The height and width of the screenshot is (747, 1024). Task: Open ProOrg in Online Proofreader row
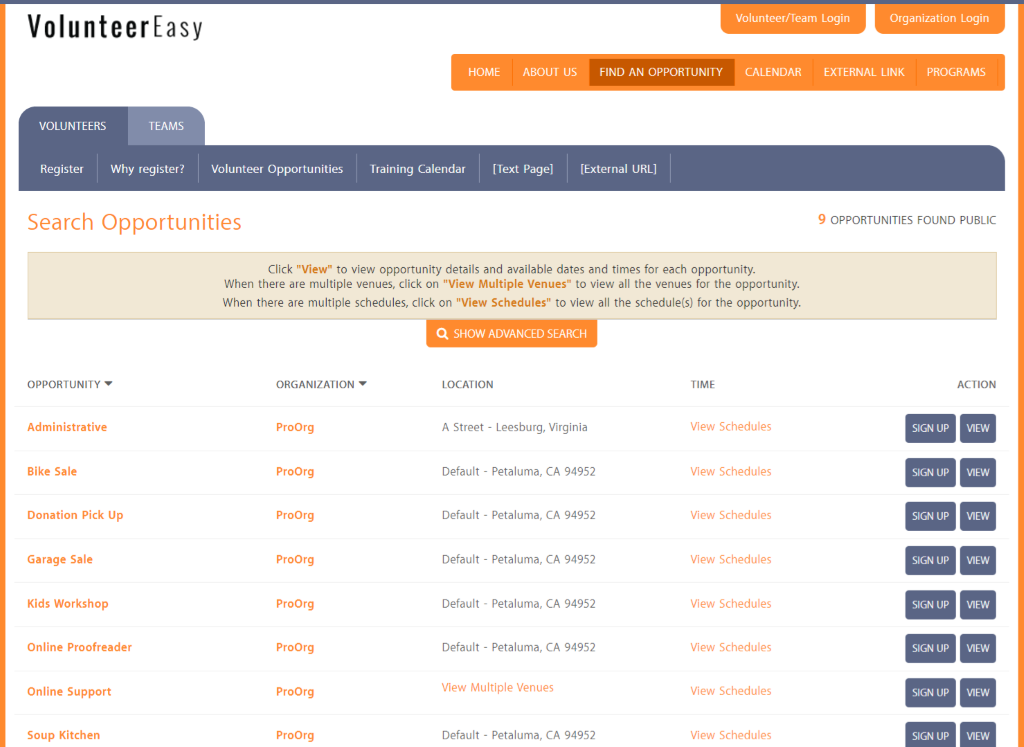(x=295, y=647)
